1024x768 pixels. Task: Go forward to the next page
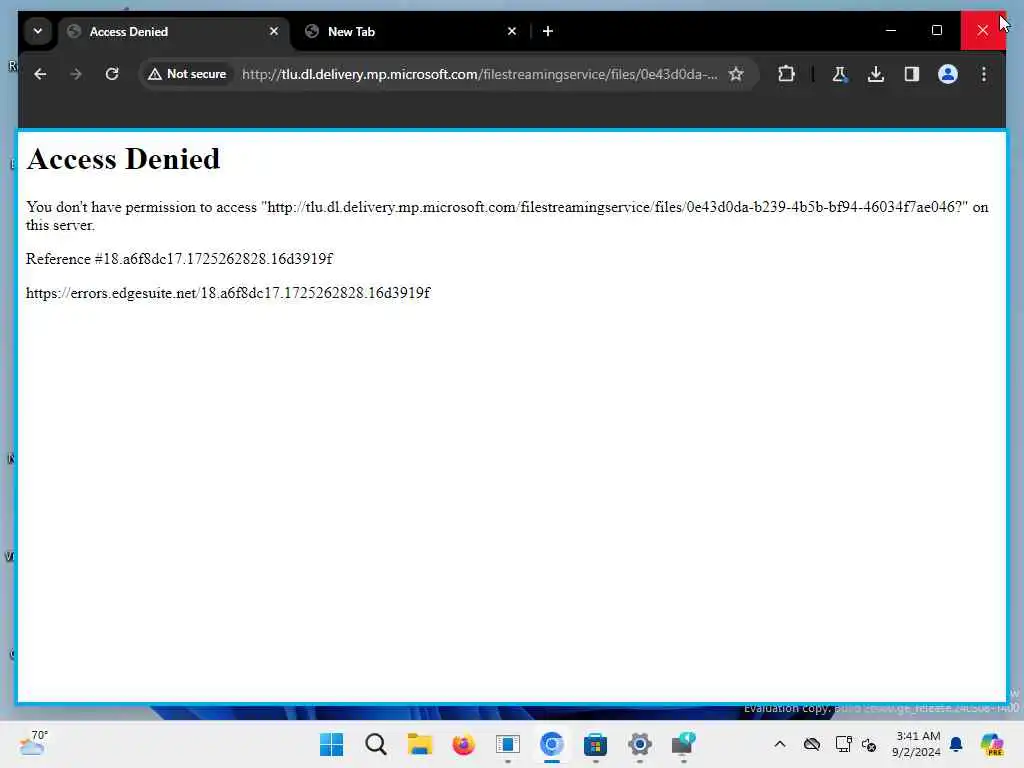[76, 74]
